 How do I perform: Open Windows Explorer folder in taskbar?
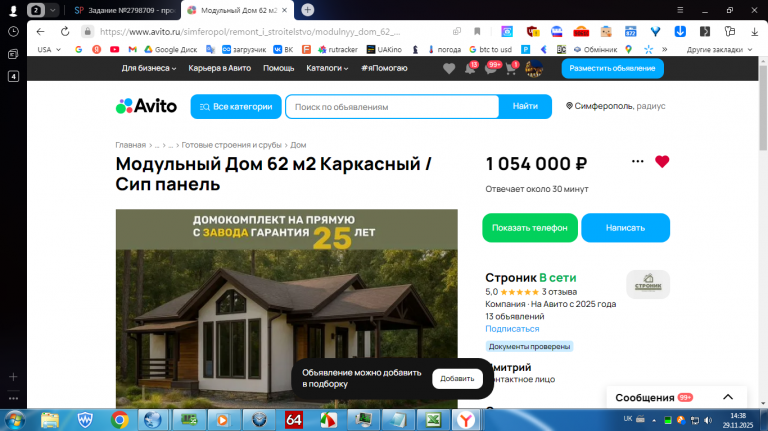[x=49, y=420]
